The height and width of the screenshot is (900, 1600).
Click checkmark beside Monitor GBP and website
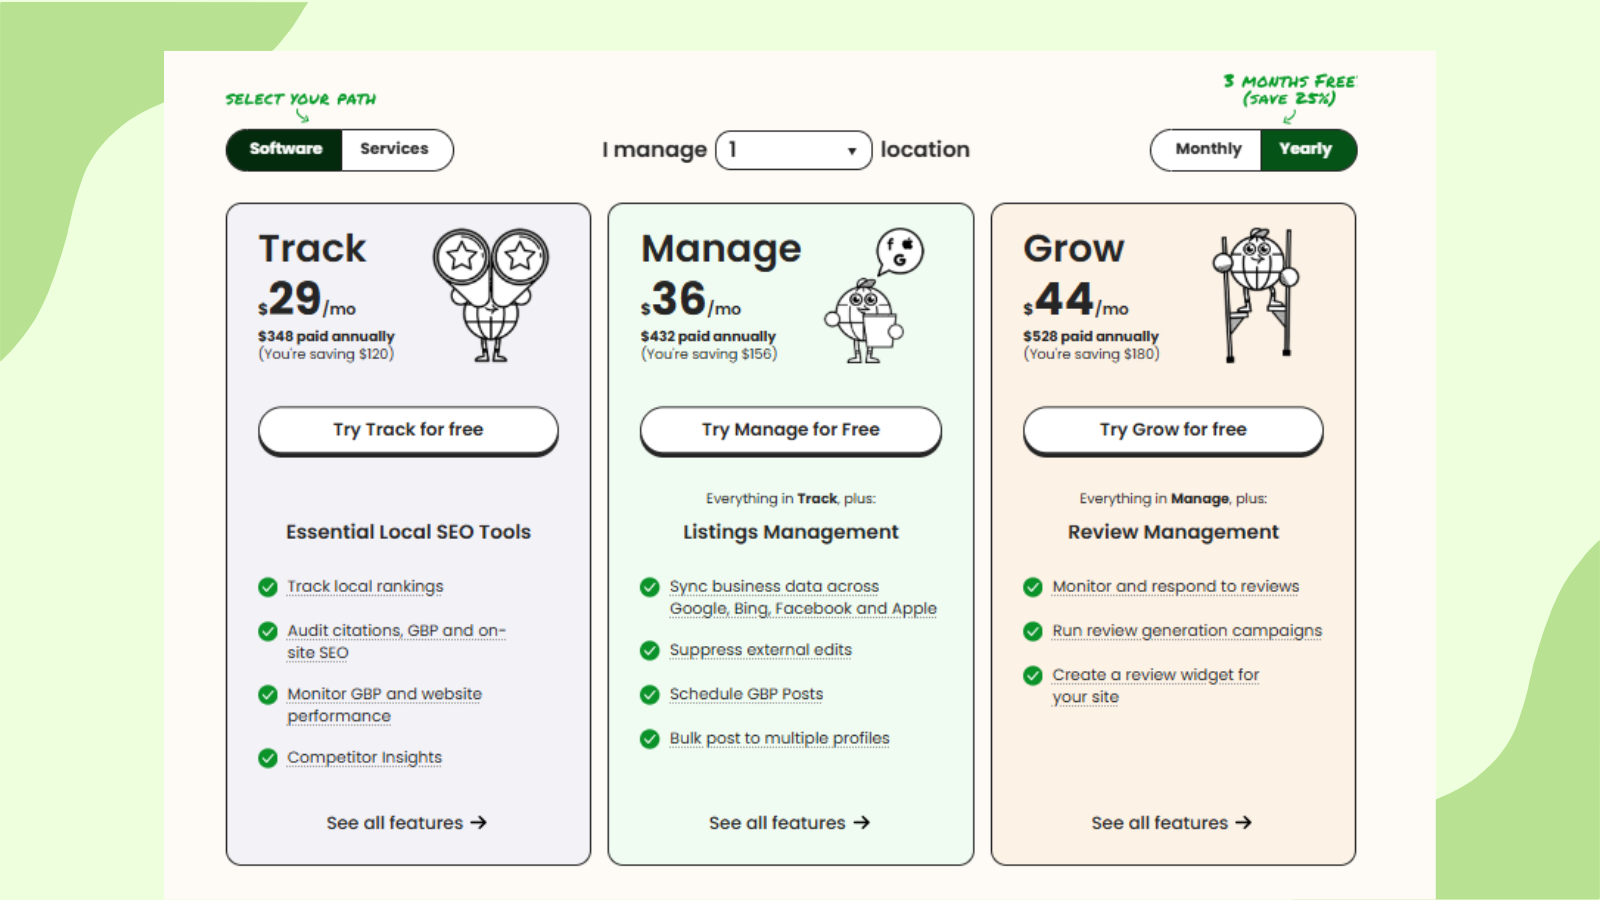pos(267,694)
